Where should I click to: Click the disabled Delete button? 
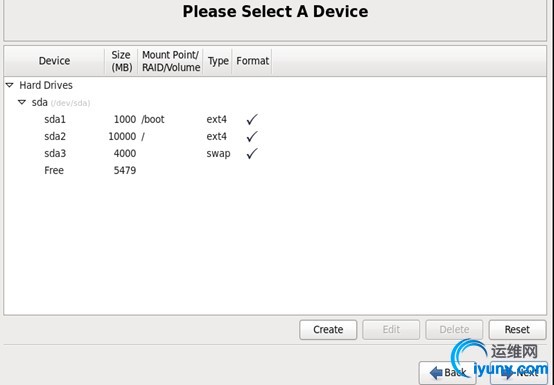click(x=454, y=330)
